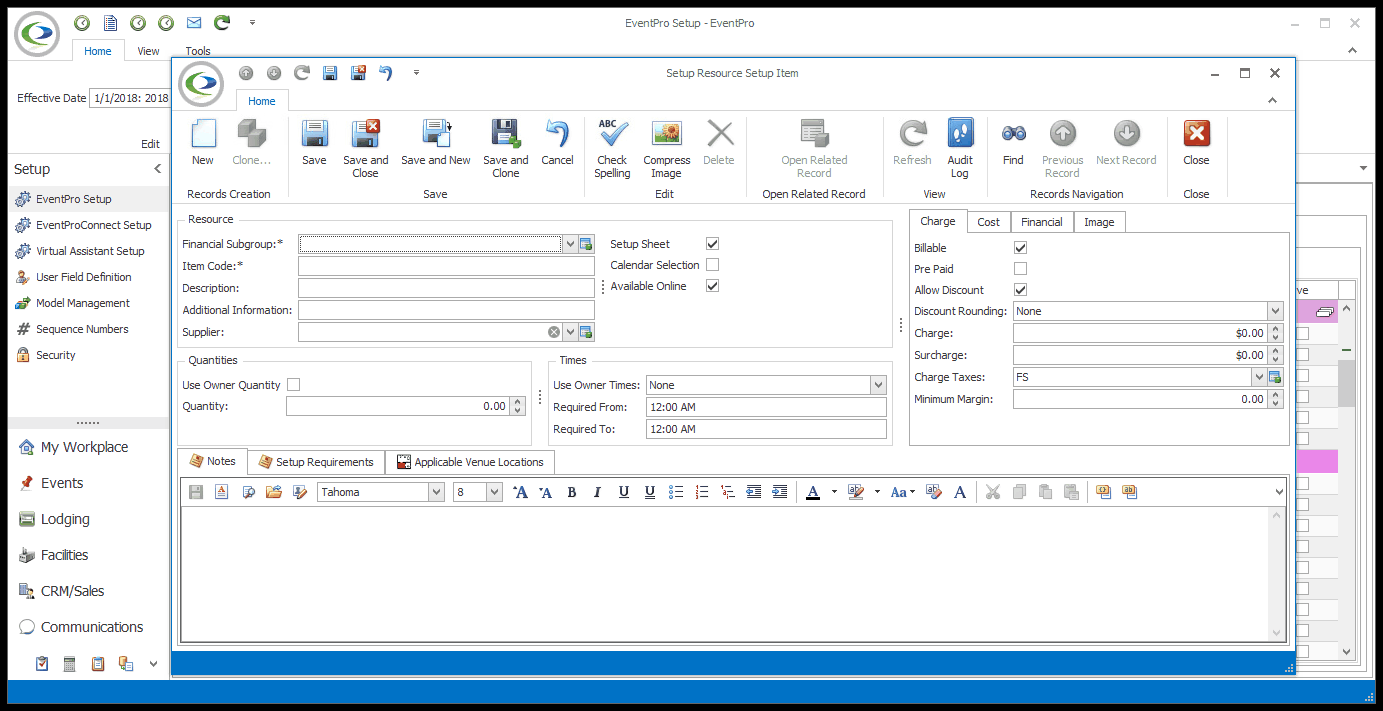Open the Financial tab
This screenshot has height=711, width=1383.
(1041, 222)
